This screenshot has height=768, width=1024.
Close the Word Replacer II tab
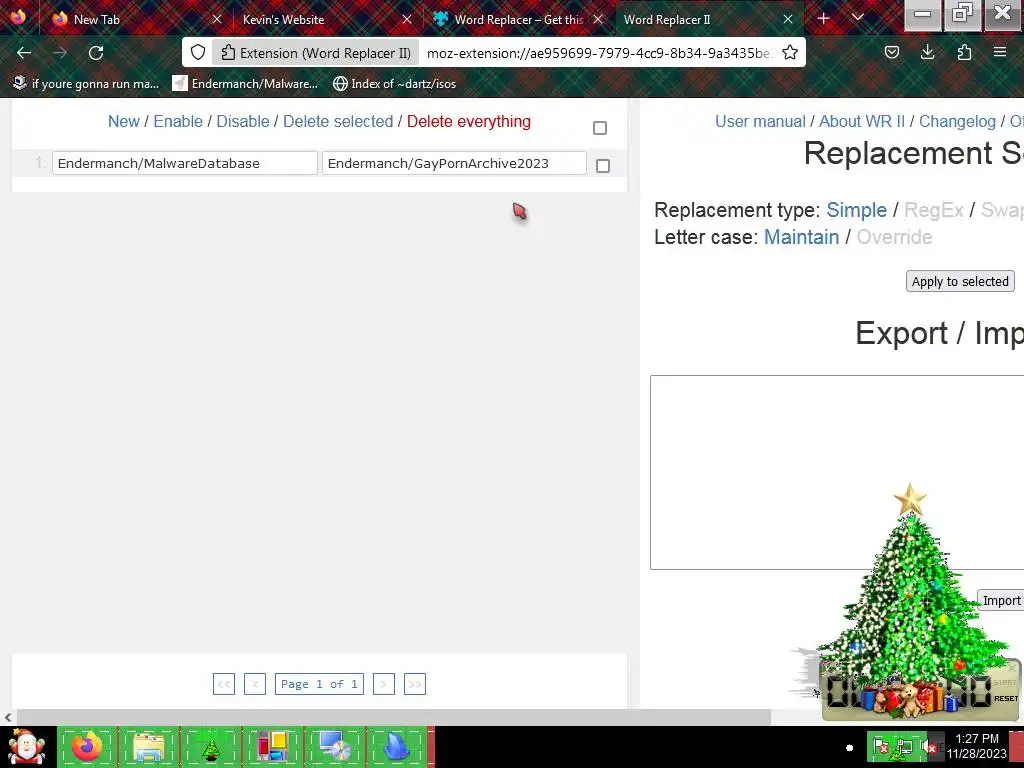pos(788,20)
